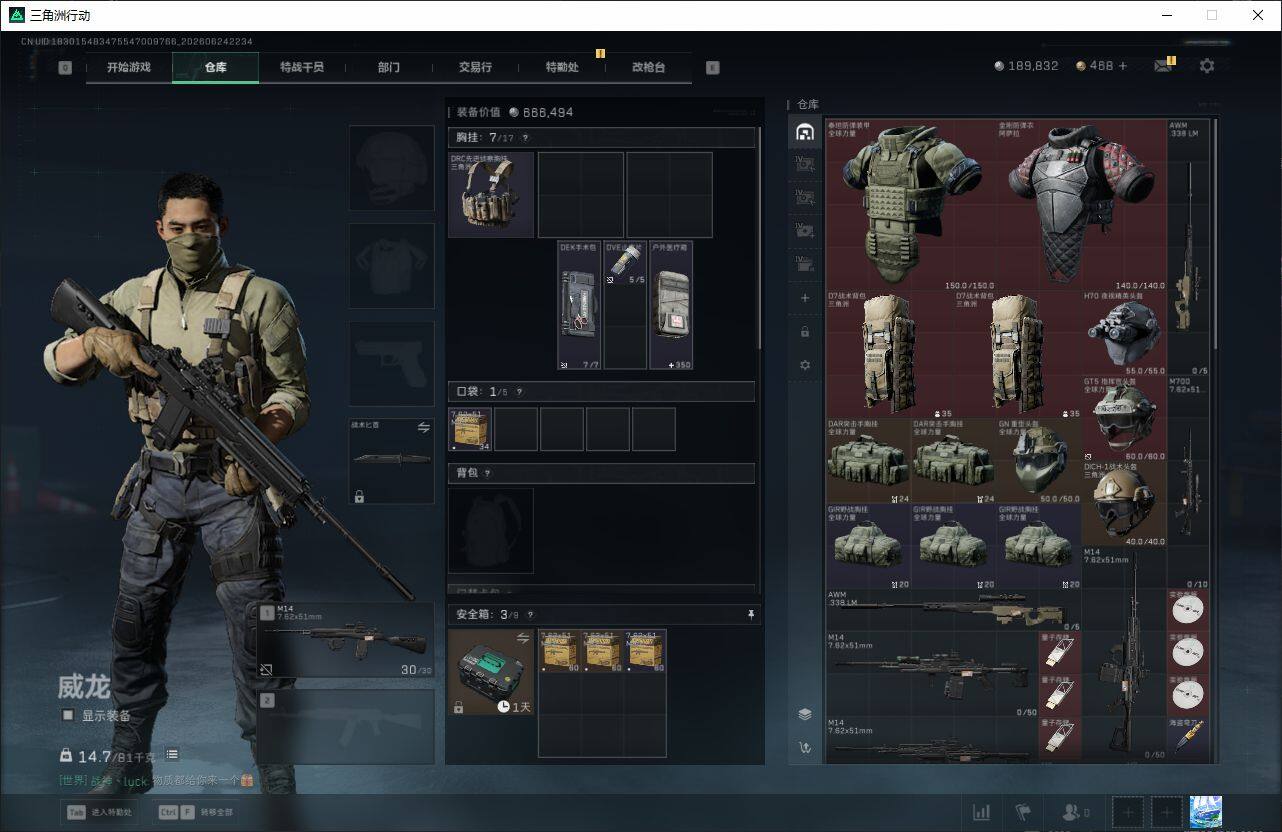Select the M14 primary weapon slot
This screenshot has height=832, width=1282.
(x=346, y=640)
